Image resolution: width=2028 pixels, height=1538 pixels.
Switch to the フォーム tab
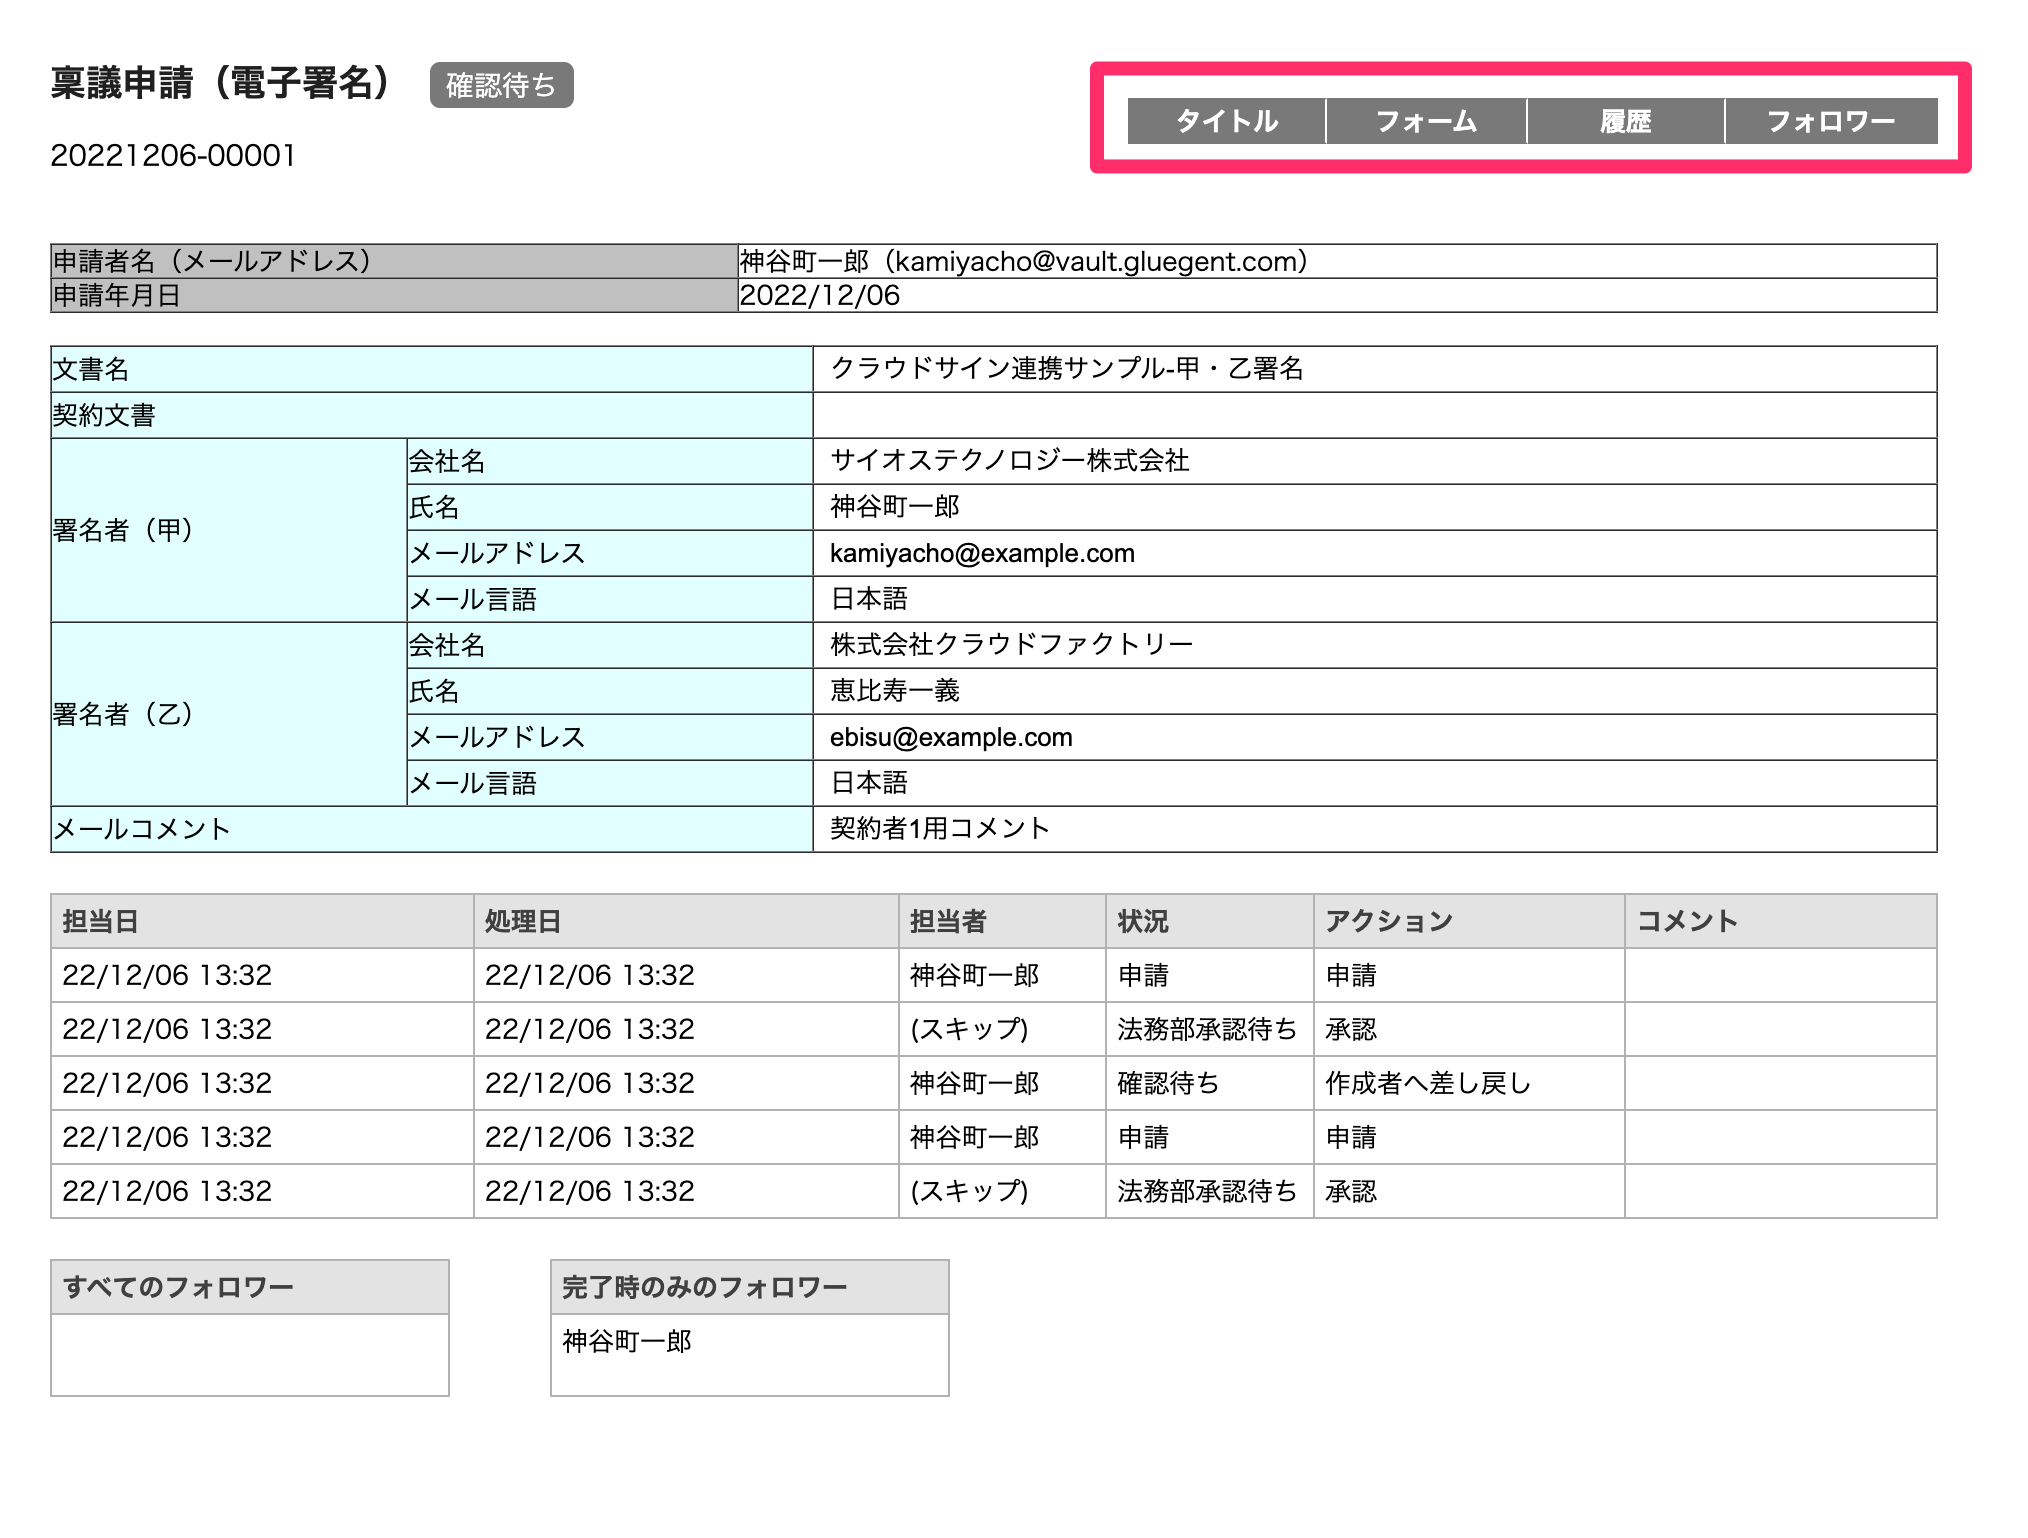coord(1426,121)
